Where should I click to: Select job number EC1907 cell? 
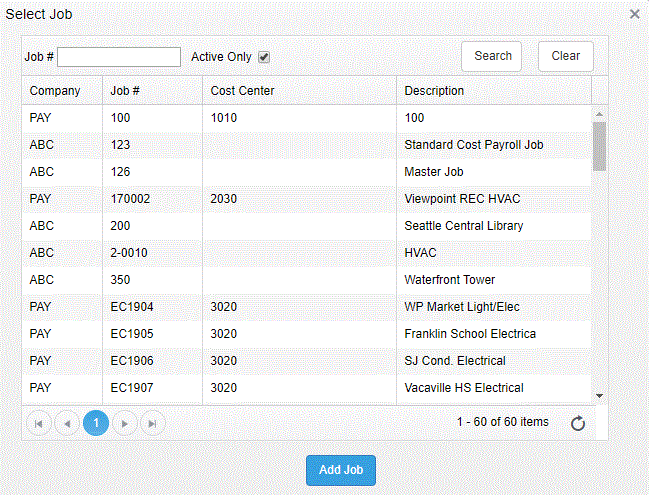point(152,388)
